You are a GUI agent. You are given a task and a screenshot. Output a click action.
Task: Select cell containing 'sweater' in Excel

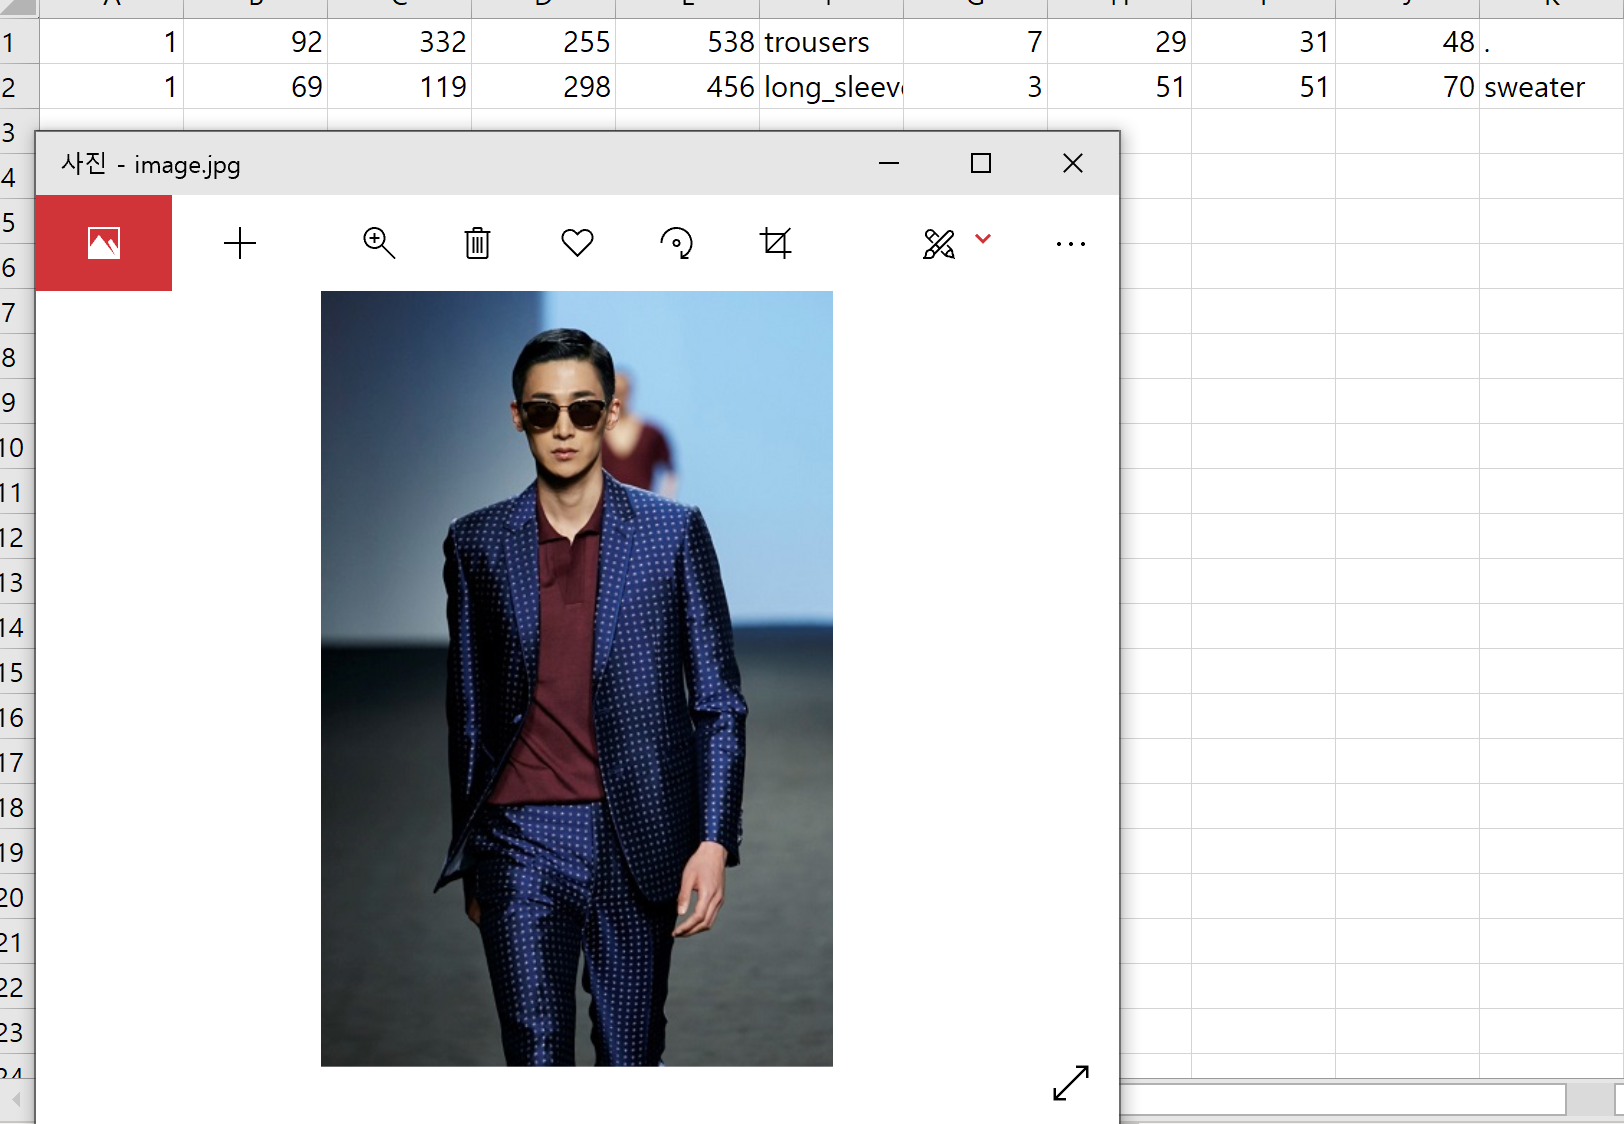tap(1551, 87)
